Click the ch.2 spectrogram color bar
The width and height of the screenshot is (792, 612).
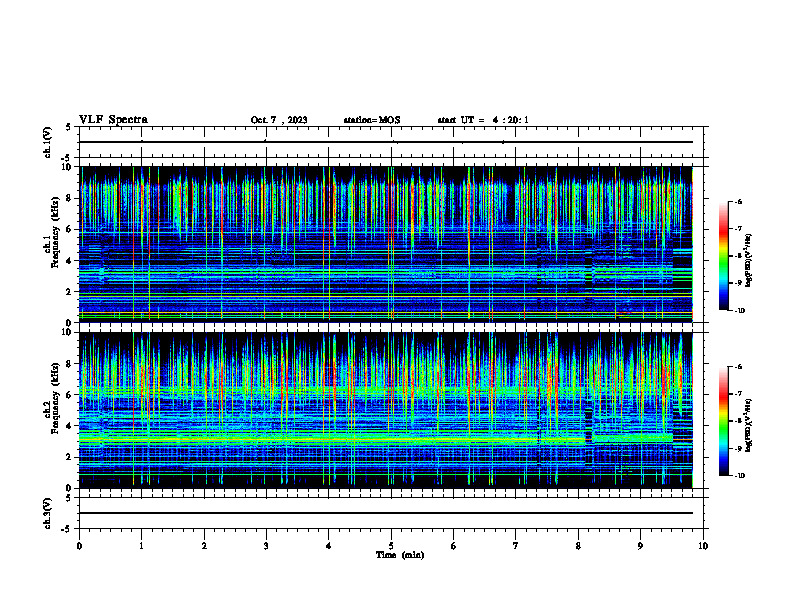click(724, 421)
